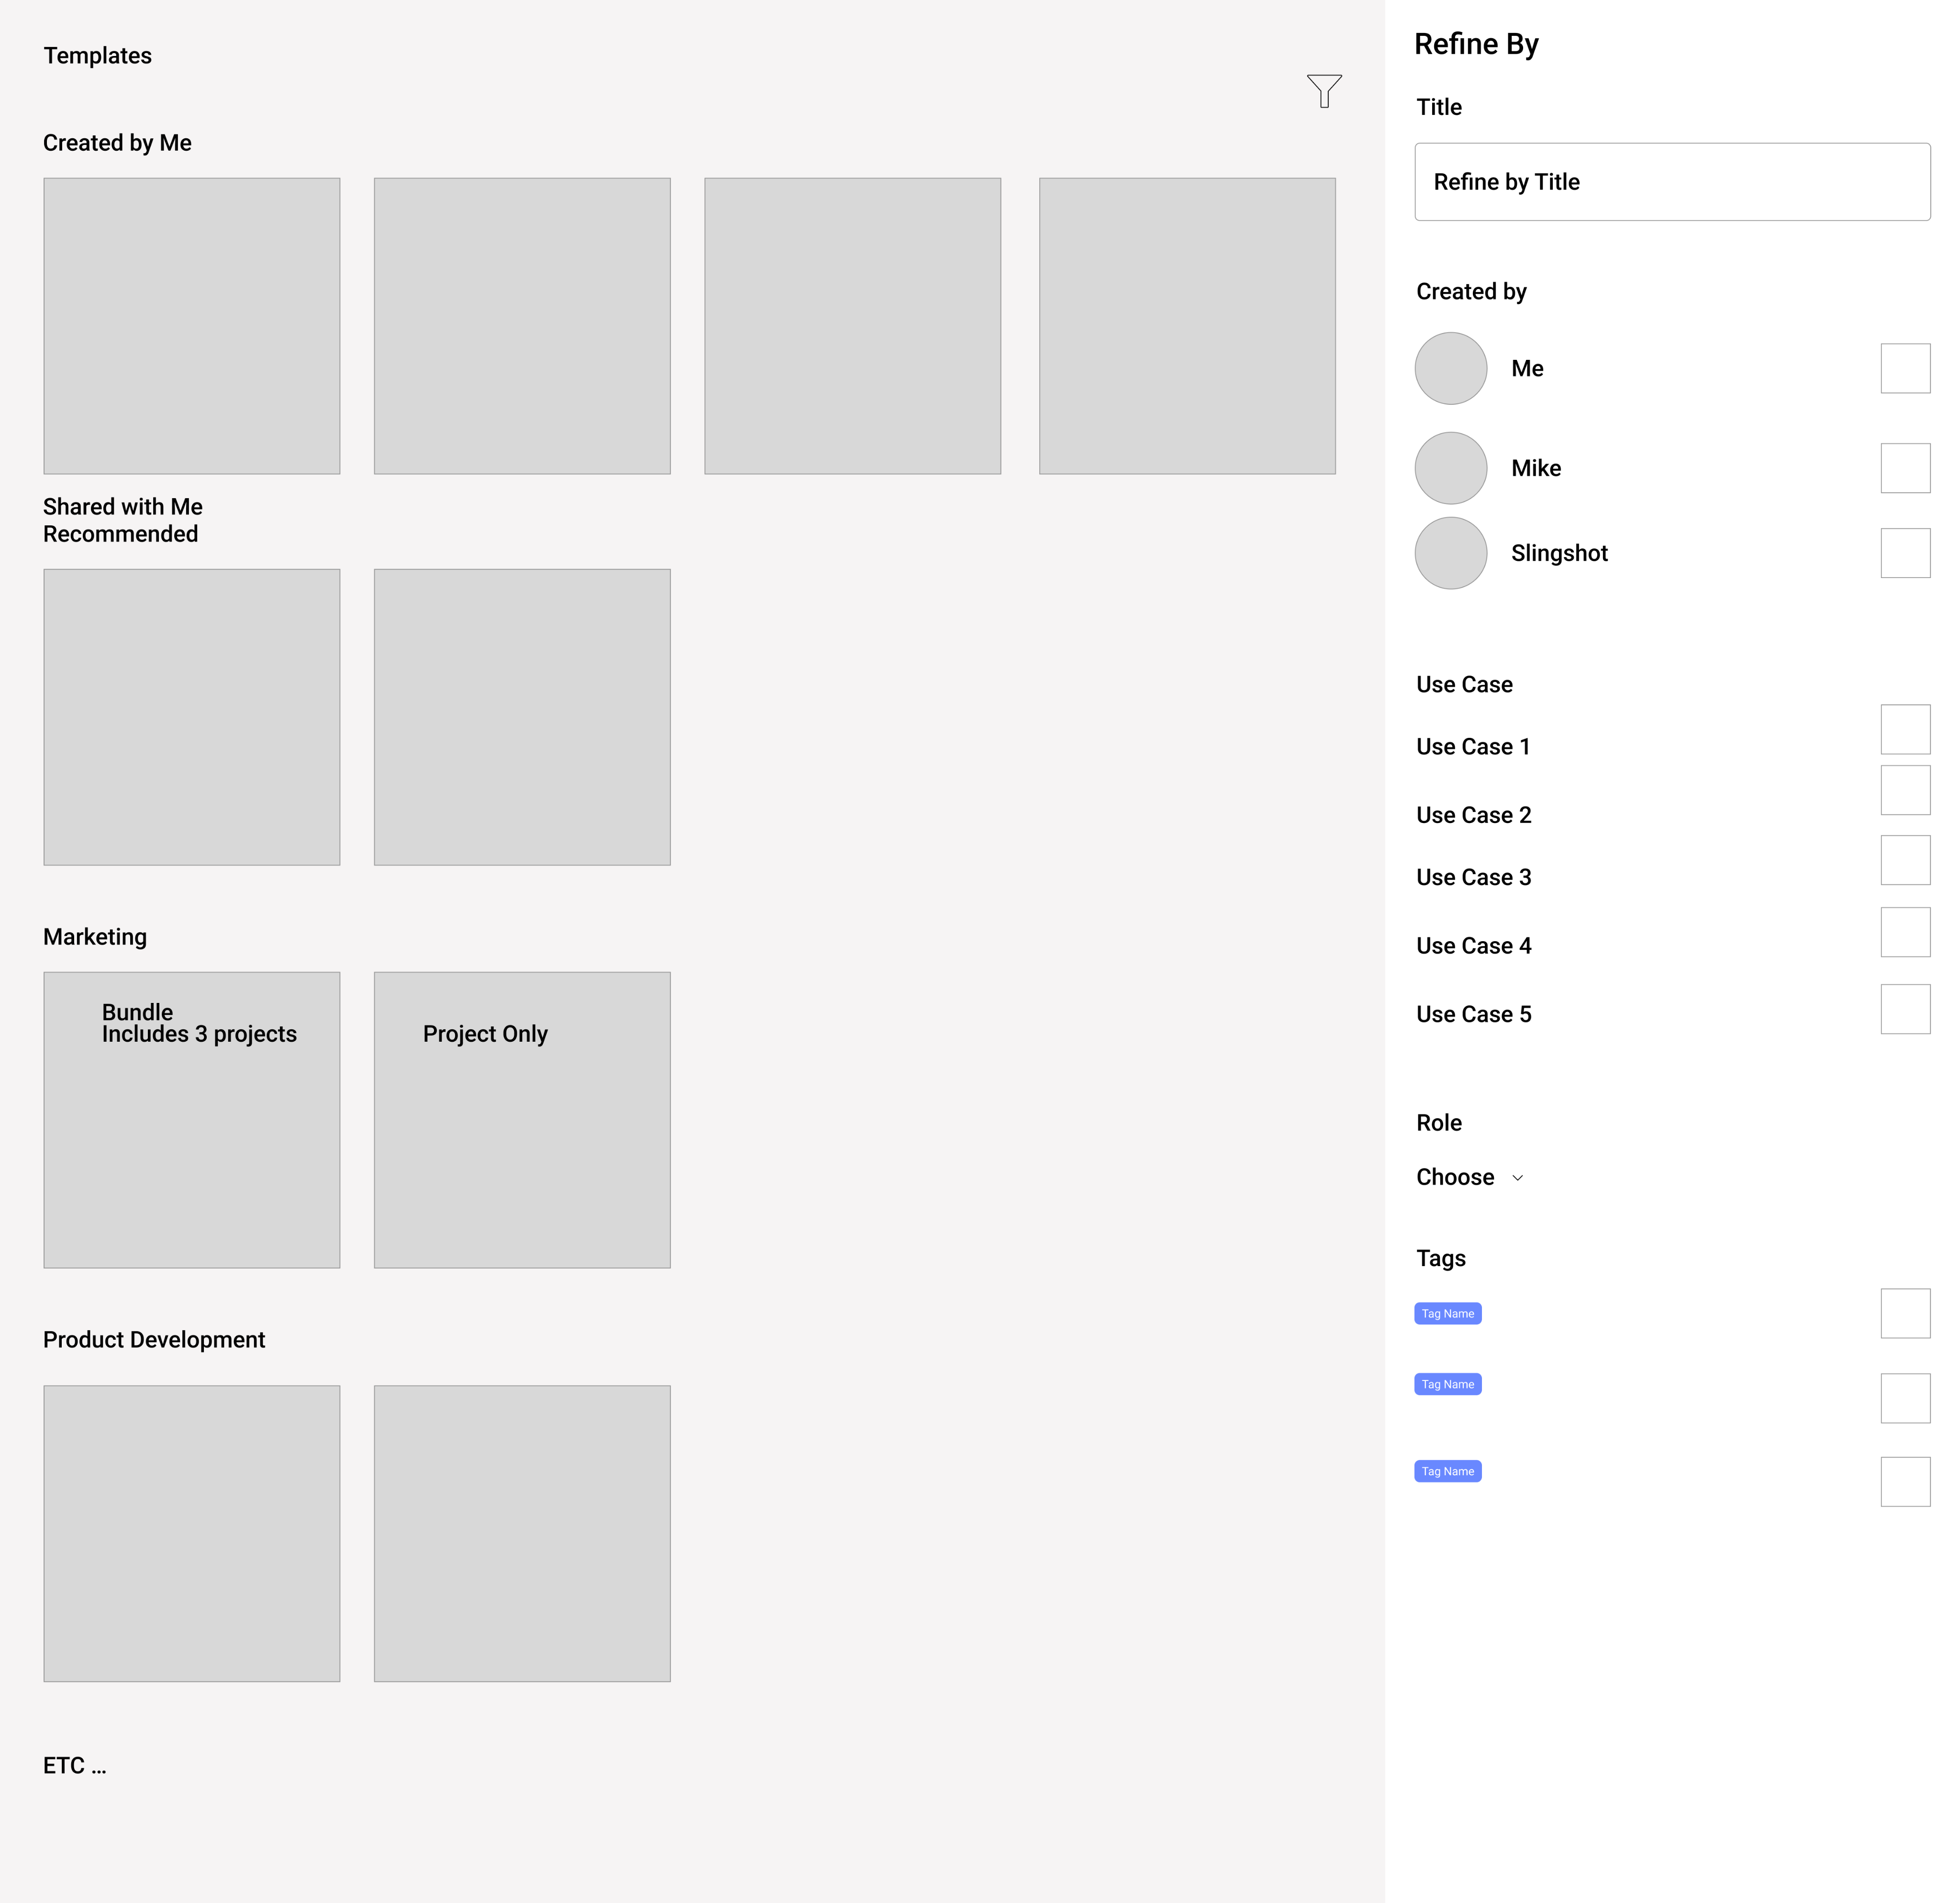Image resolution: width=1960 pixels, height=1903 pixels.
Task: Click the Tags section label
Action: coord(1441,1258)
